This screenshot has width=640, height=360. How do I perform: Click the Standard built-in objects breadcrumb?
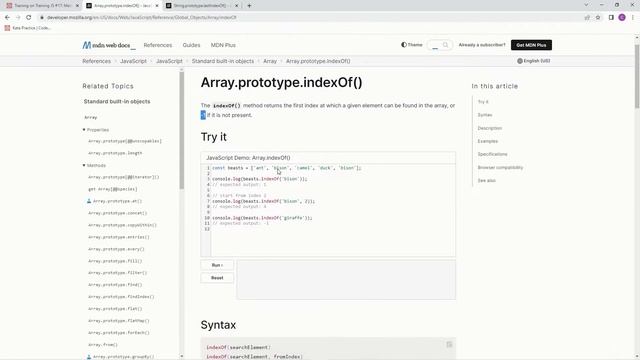(x=223, y=61)
